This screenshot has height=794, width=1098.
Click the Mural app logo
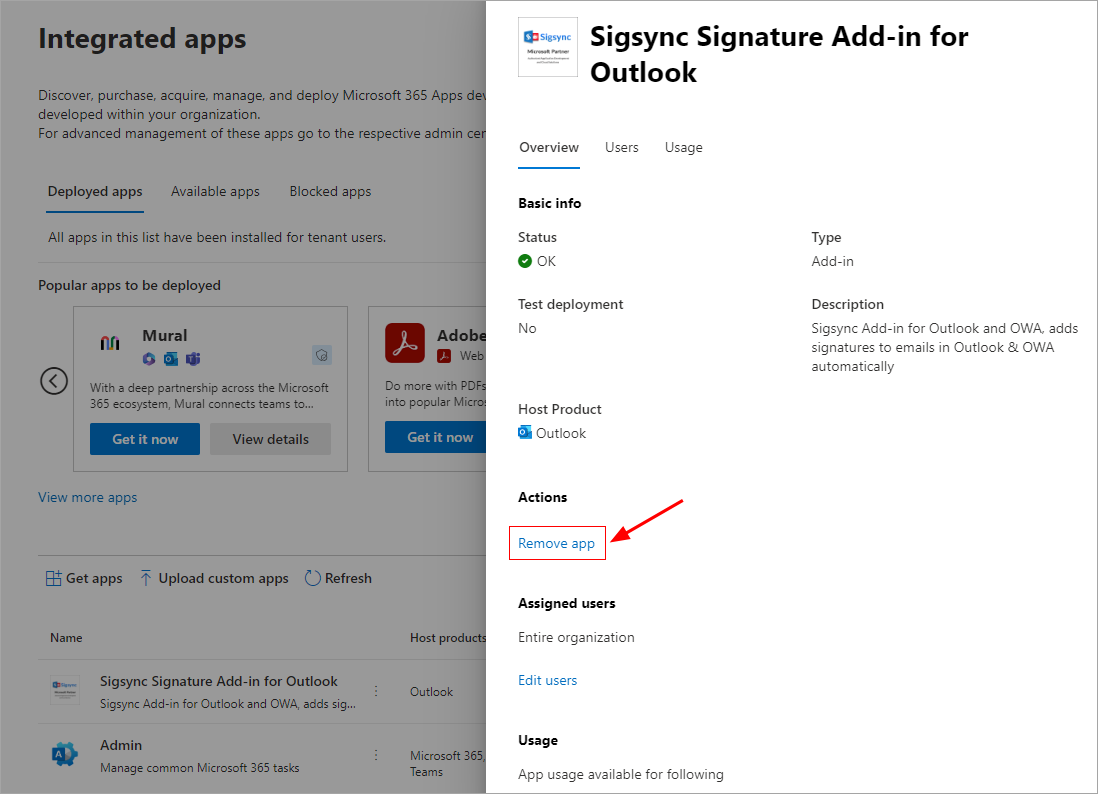click(x=110, y=344)
